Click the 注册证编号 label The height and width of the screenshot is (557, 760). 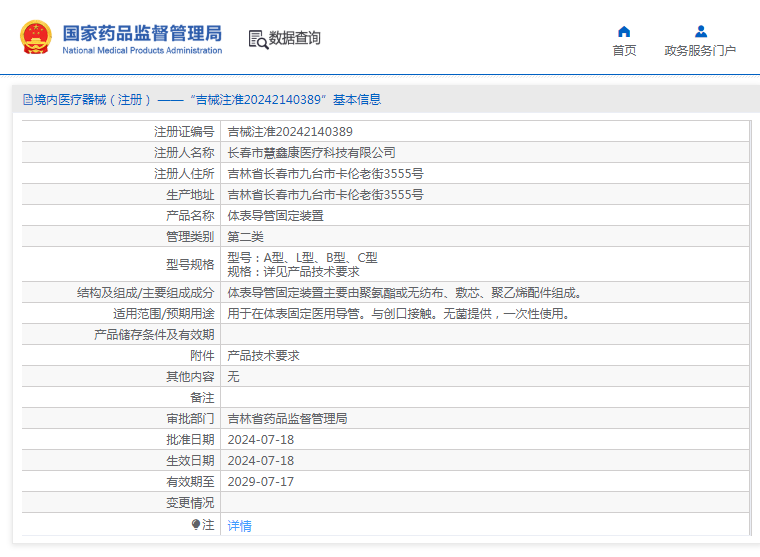point(184,132)
